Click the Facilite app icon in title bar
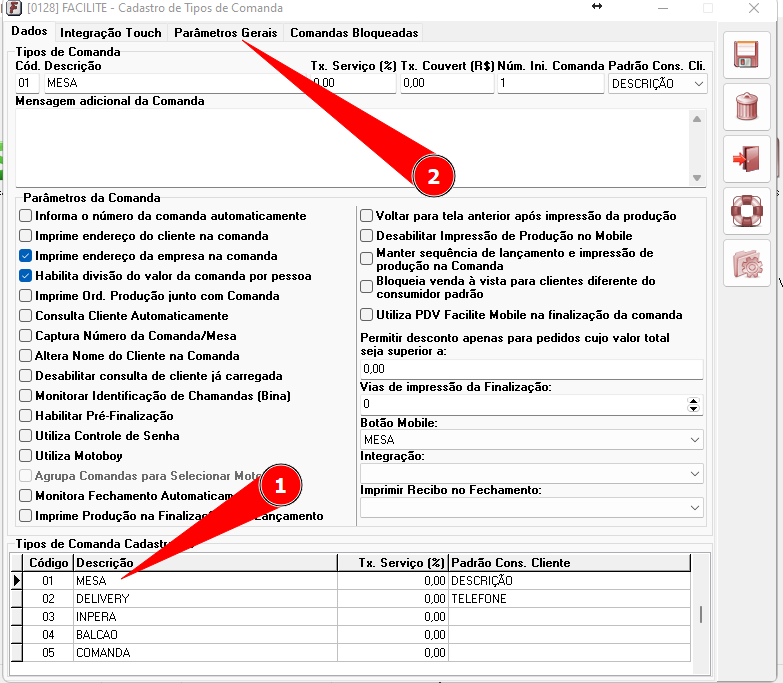 pos(13,8)
